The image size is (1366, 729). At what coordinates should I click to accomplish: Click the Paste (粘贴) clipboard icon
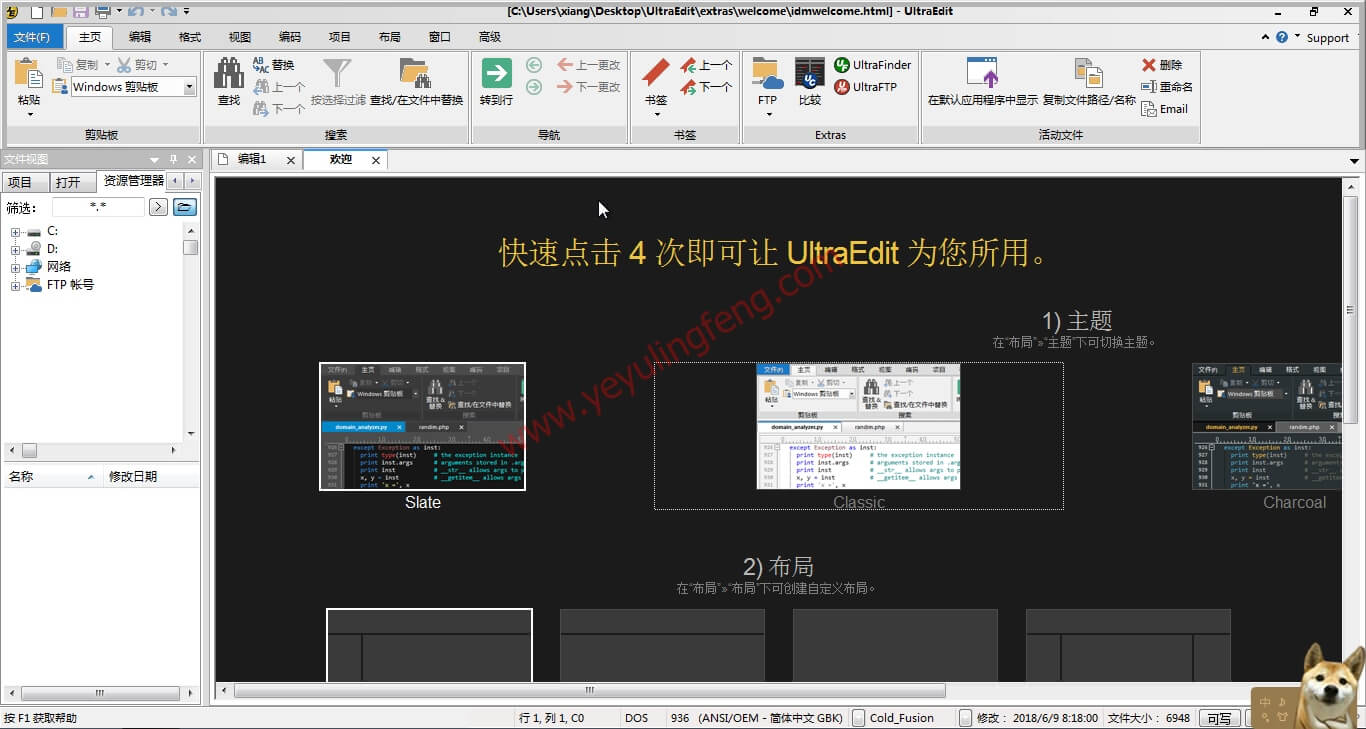[x=29, y=74]
